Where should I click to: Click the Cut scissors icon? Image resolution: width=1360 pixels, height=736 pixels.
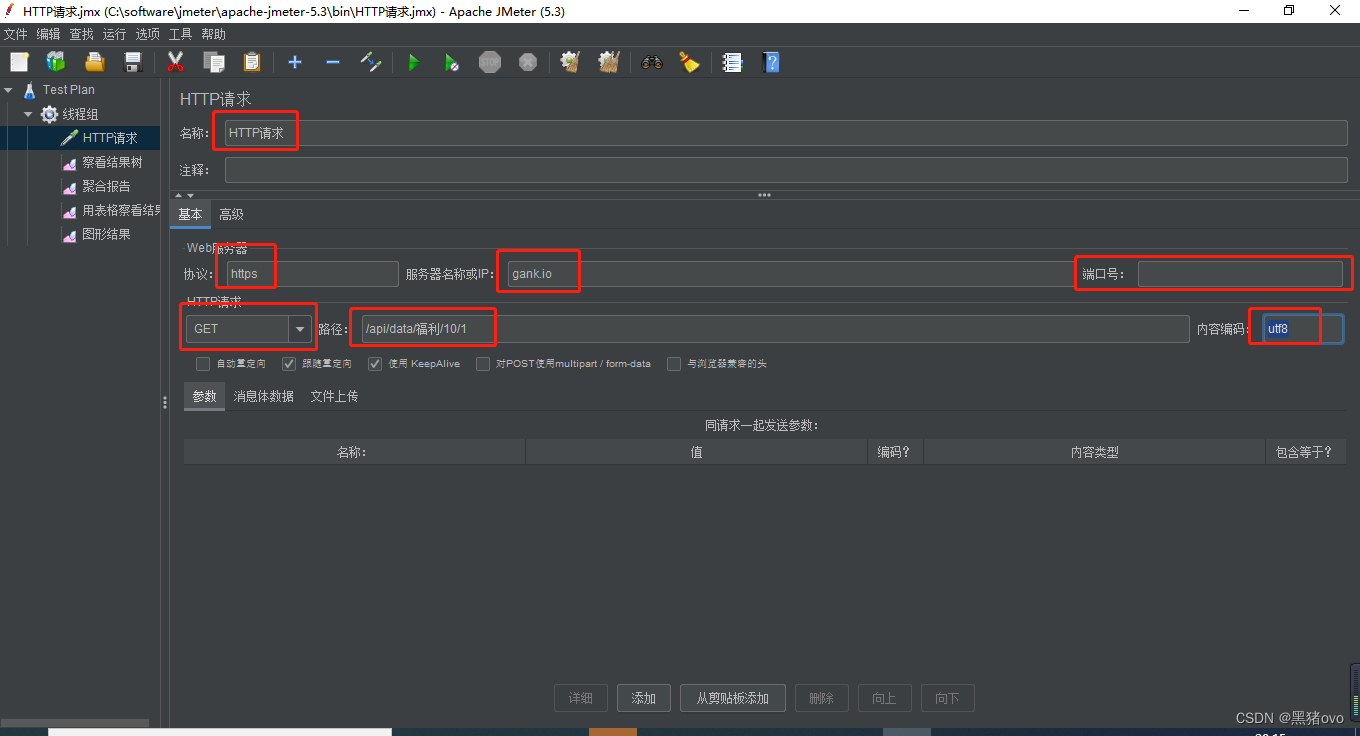click(175, 62)
